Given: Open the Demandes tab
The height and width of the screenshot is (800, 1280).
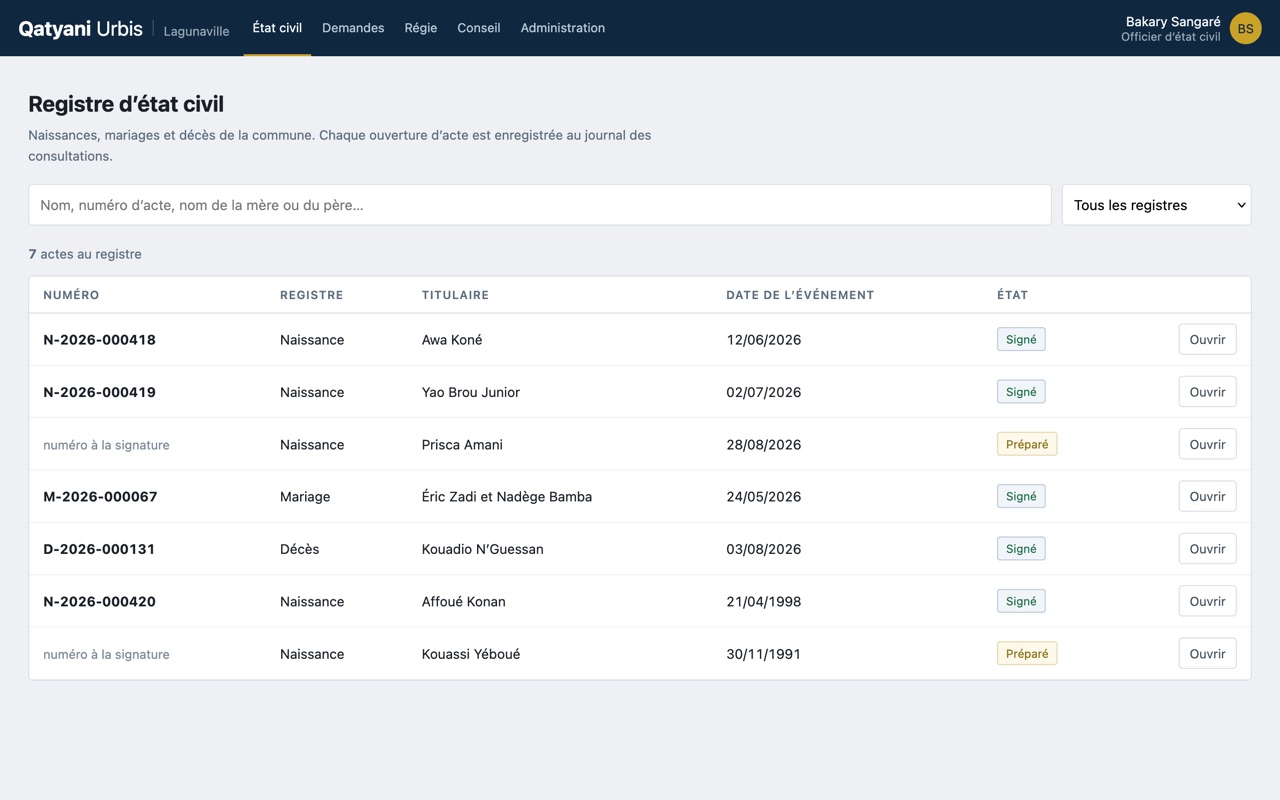Looking at the screenshot, I should (x=353, y=28).
